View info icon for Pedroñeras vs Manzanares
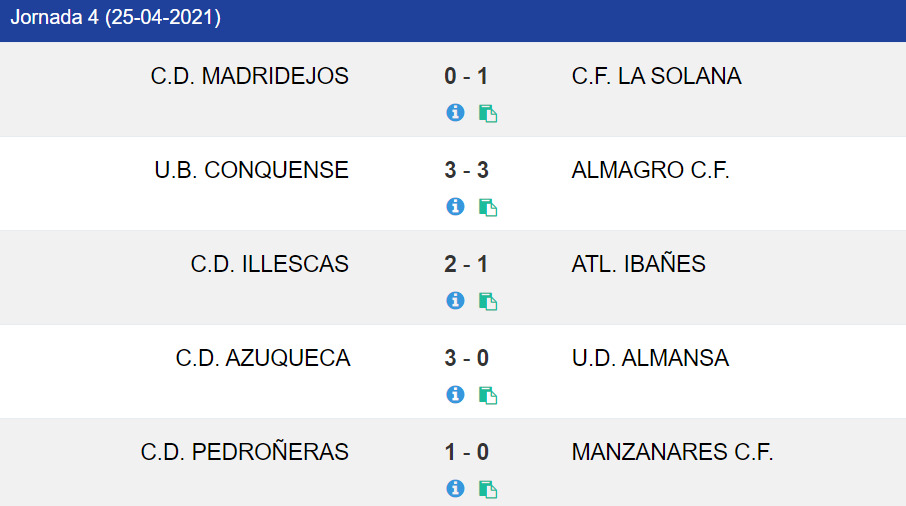 click(x=455, y=489)
